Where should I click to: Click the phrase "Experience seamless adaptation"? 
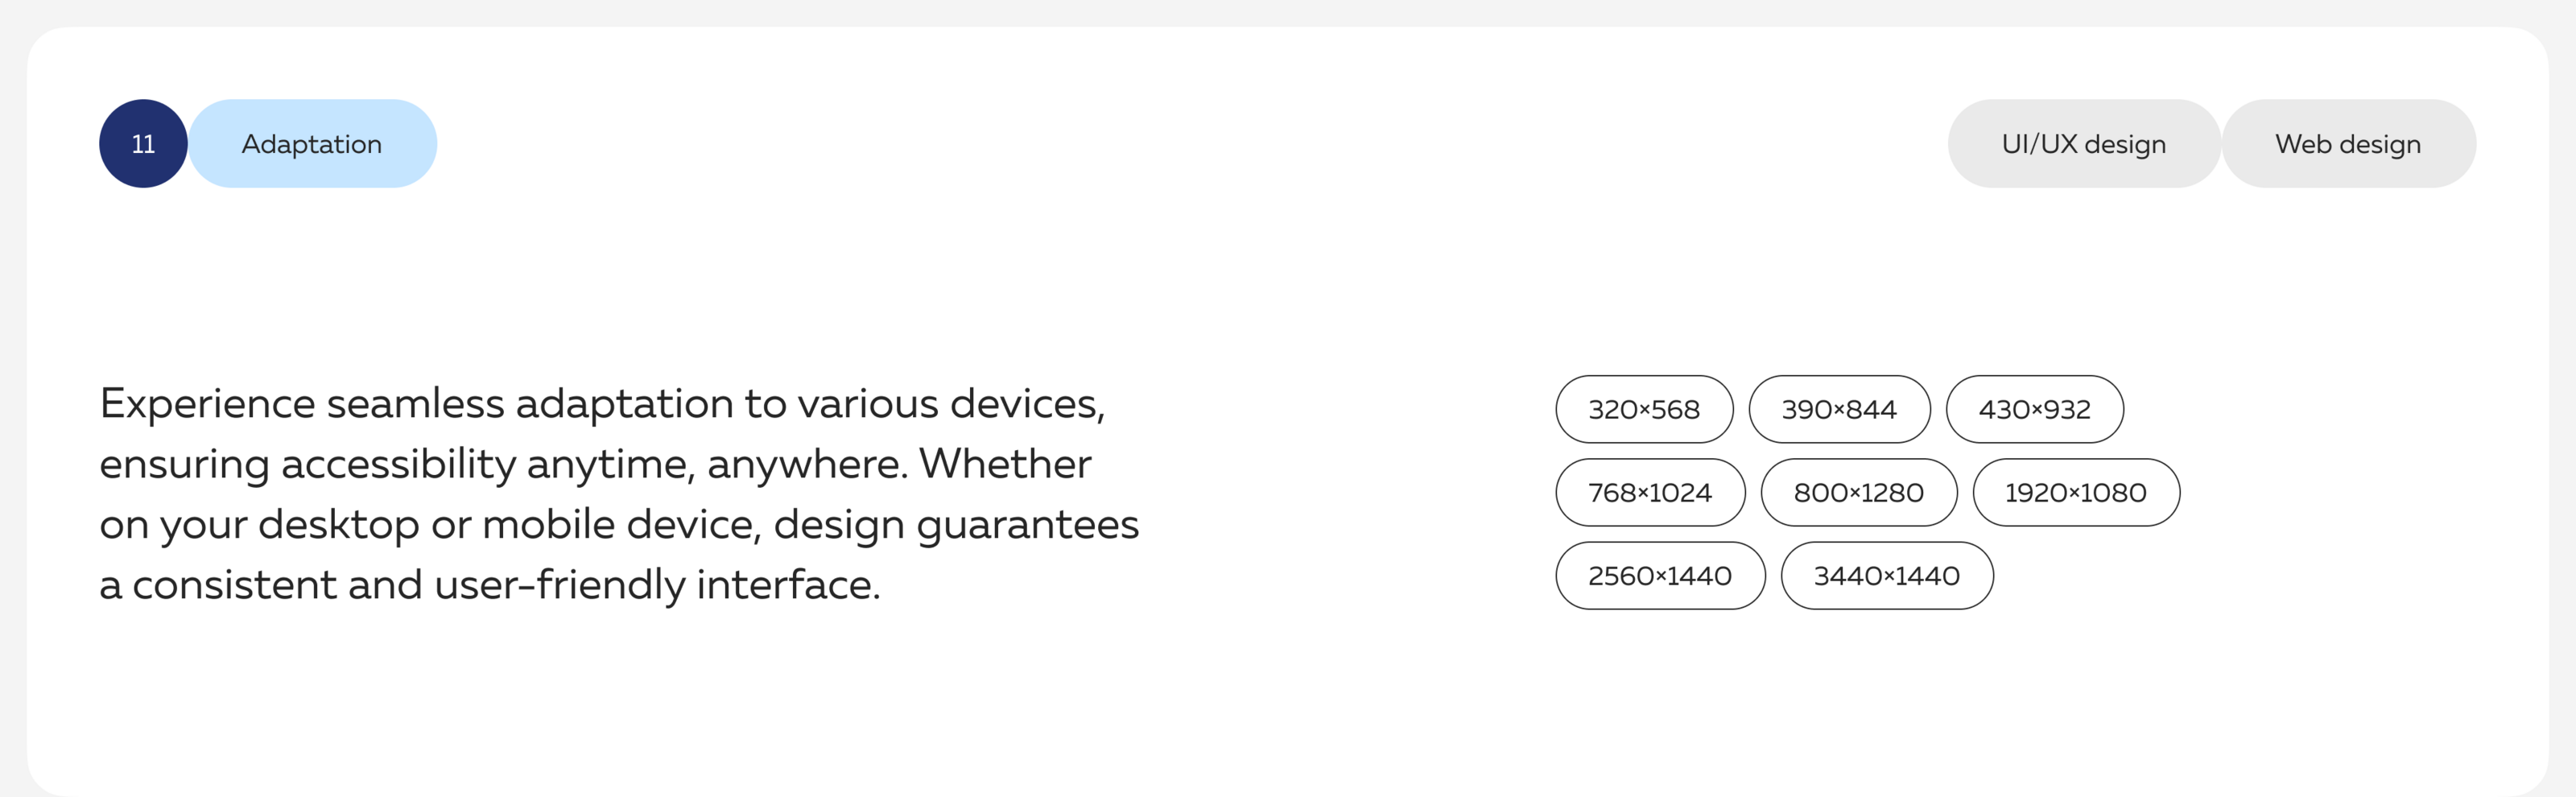pyautogui.click(x=416, y=404)
